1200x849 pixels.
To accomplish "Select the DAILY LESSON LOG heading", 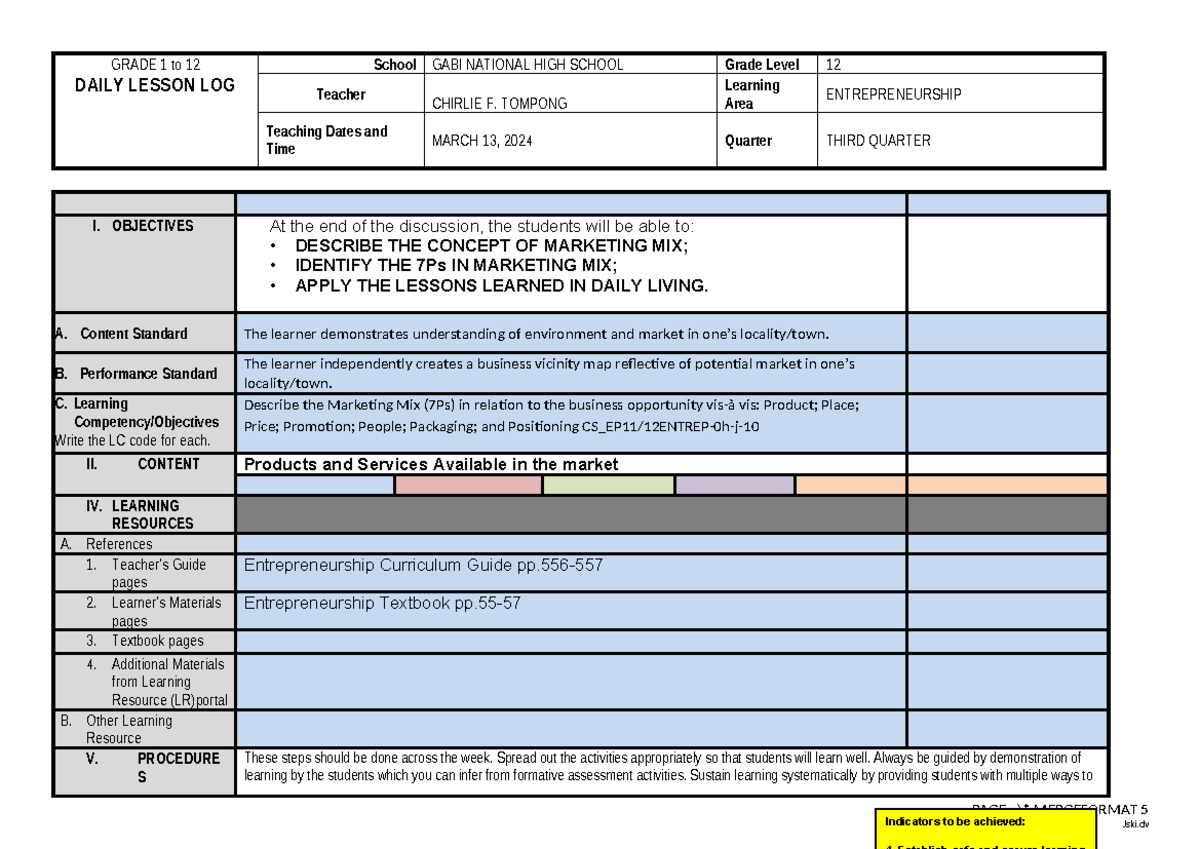I will pyautogui.click(x=155, y=86).
